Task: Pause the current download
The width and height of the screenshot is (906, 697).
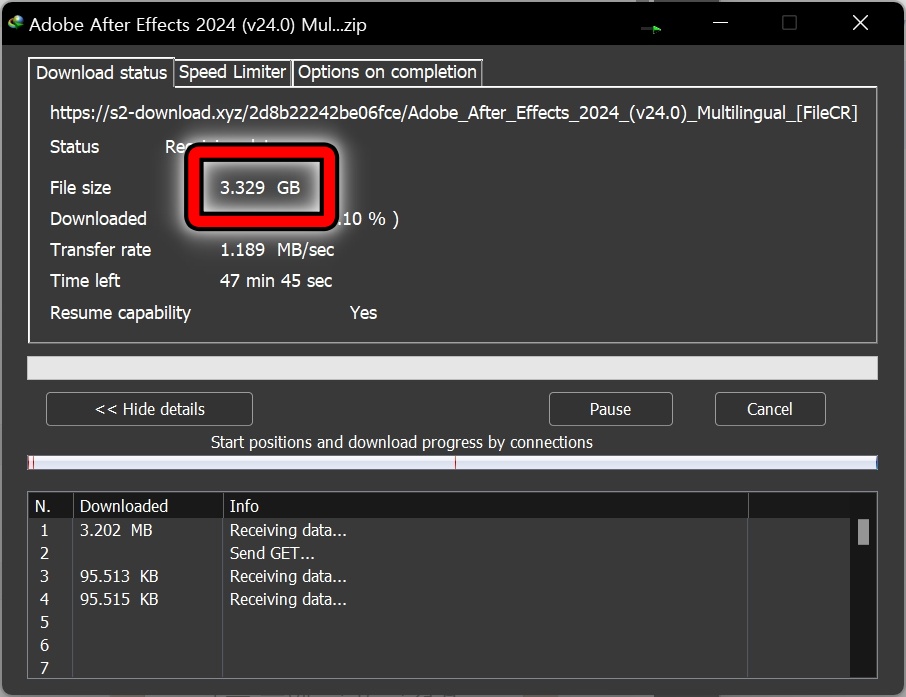Action: tap(610, 409)
